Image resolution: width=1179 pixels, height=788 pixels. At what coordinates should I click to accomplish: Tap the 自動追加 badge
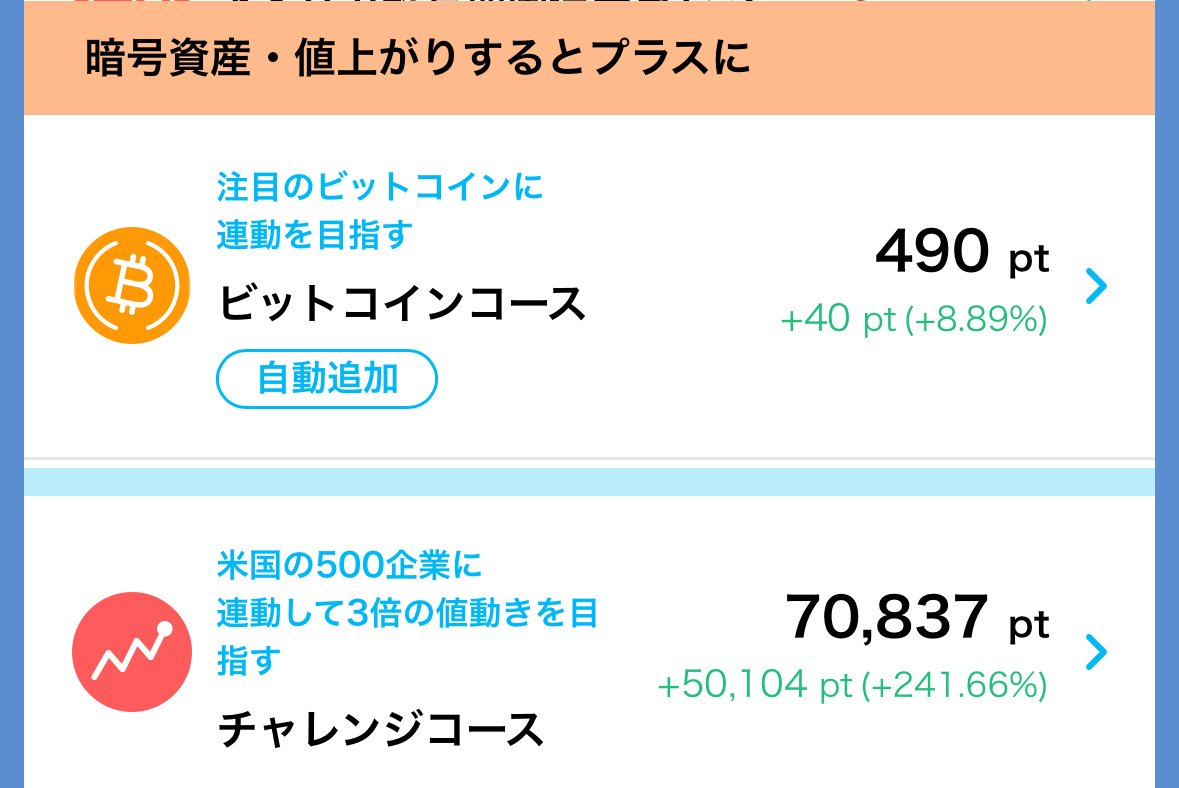pyautogui.click(x=326, y=378)
